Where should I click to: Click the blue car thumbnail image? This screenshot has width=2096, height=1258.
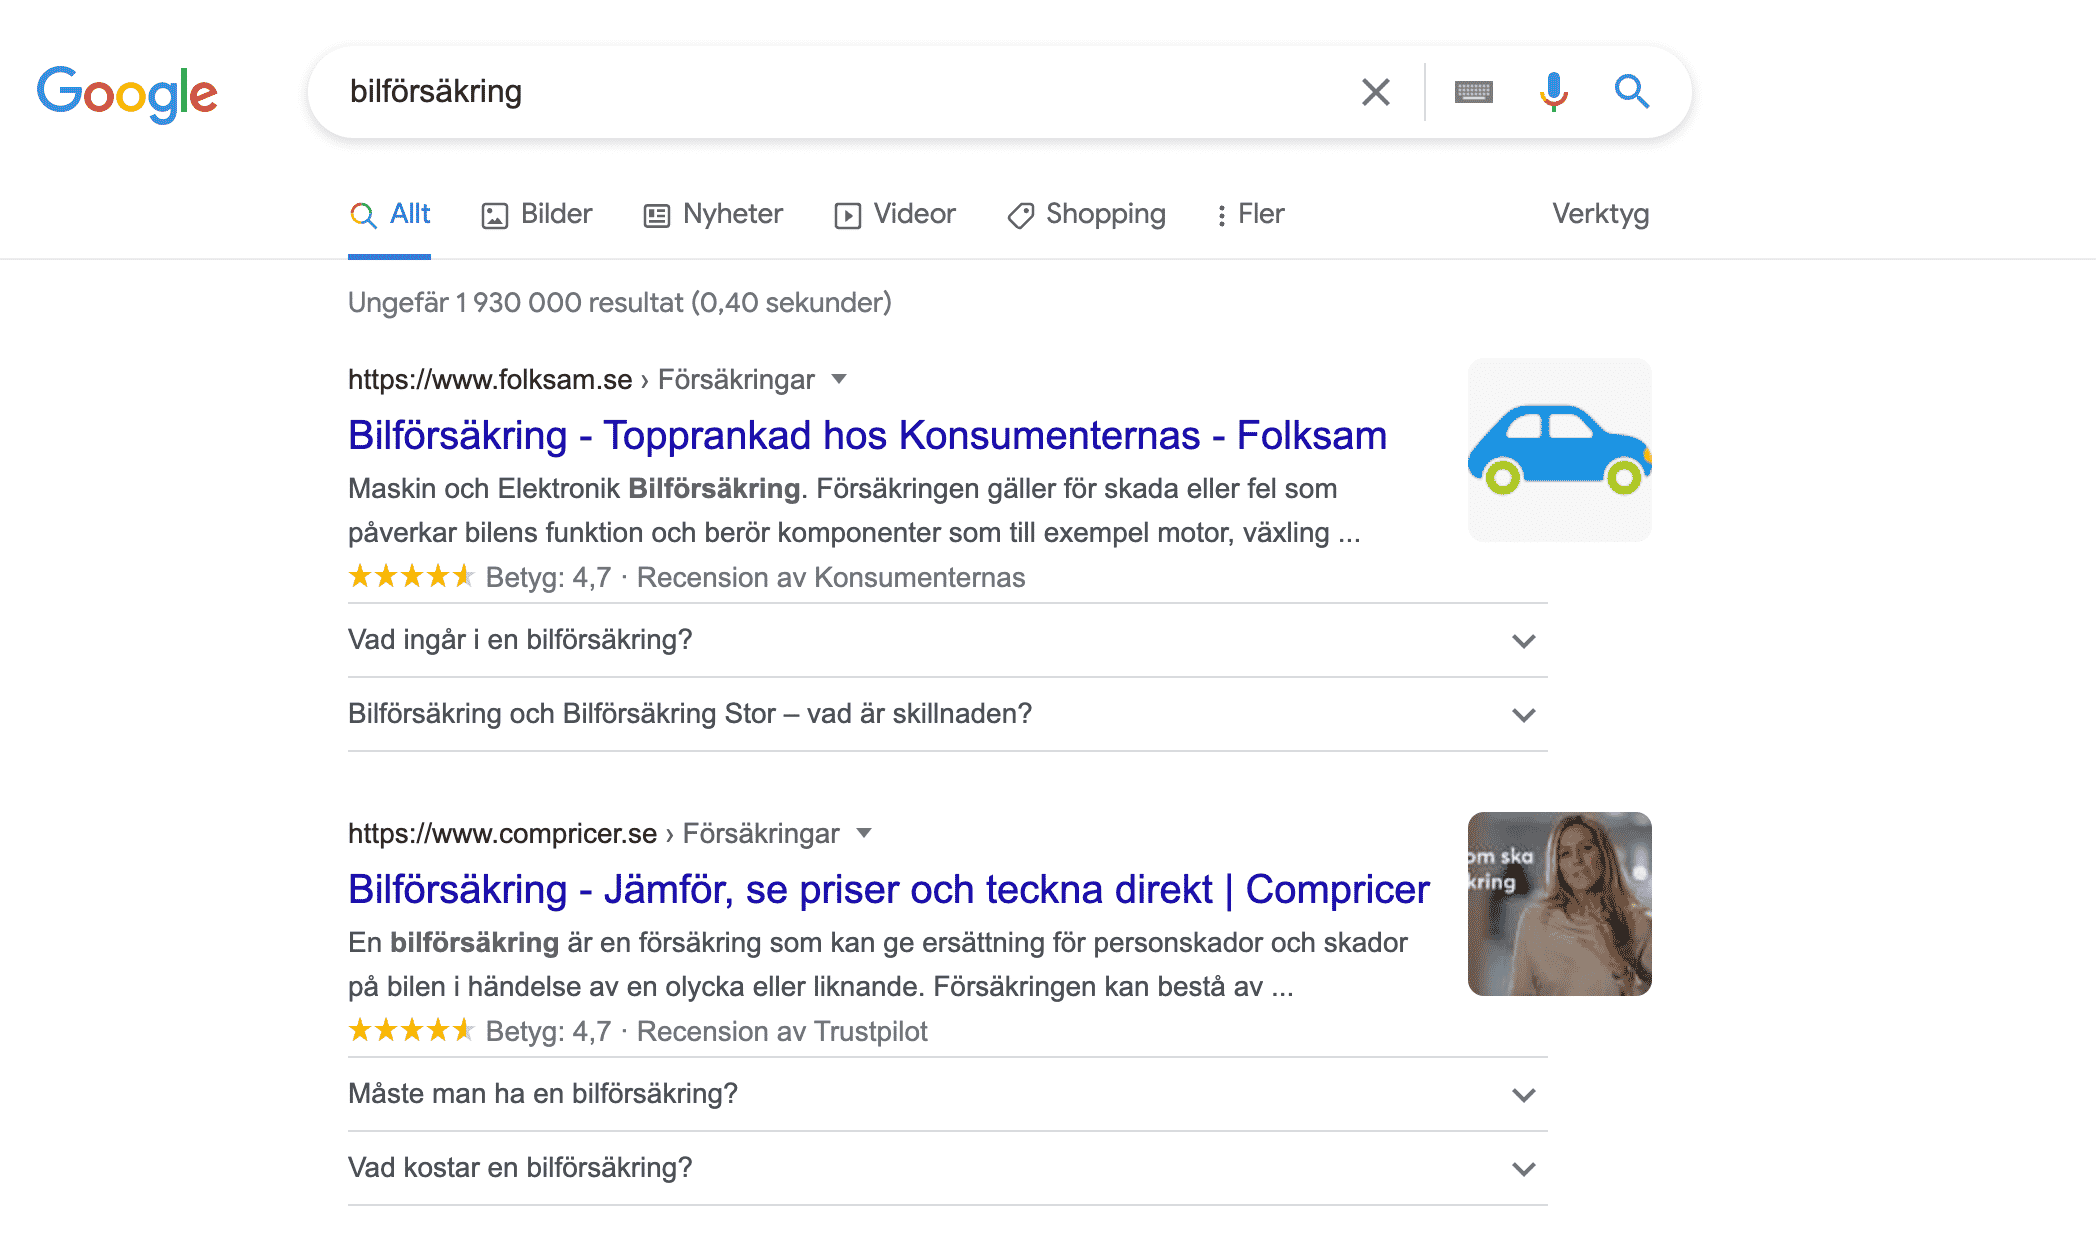point(1559,450)
